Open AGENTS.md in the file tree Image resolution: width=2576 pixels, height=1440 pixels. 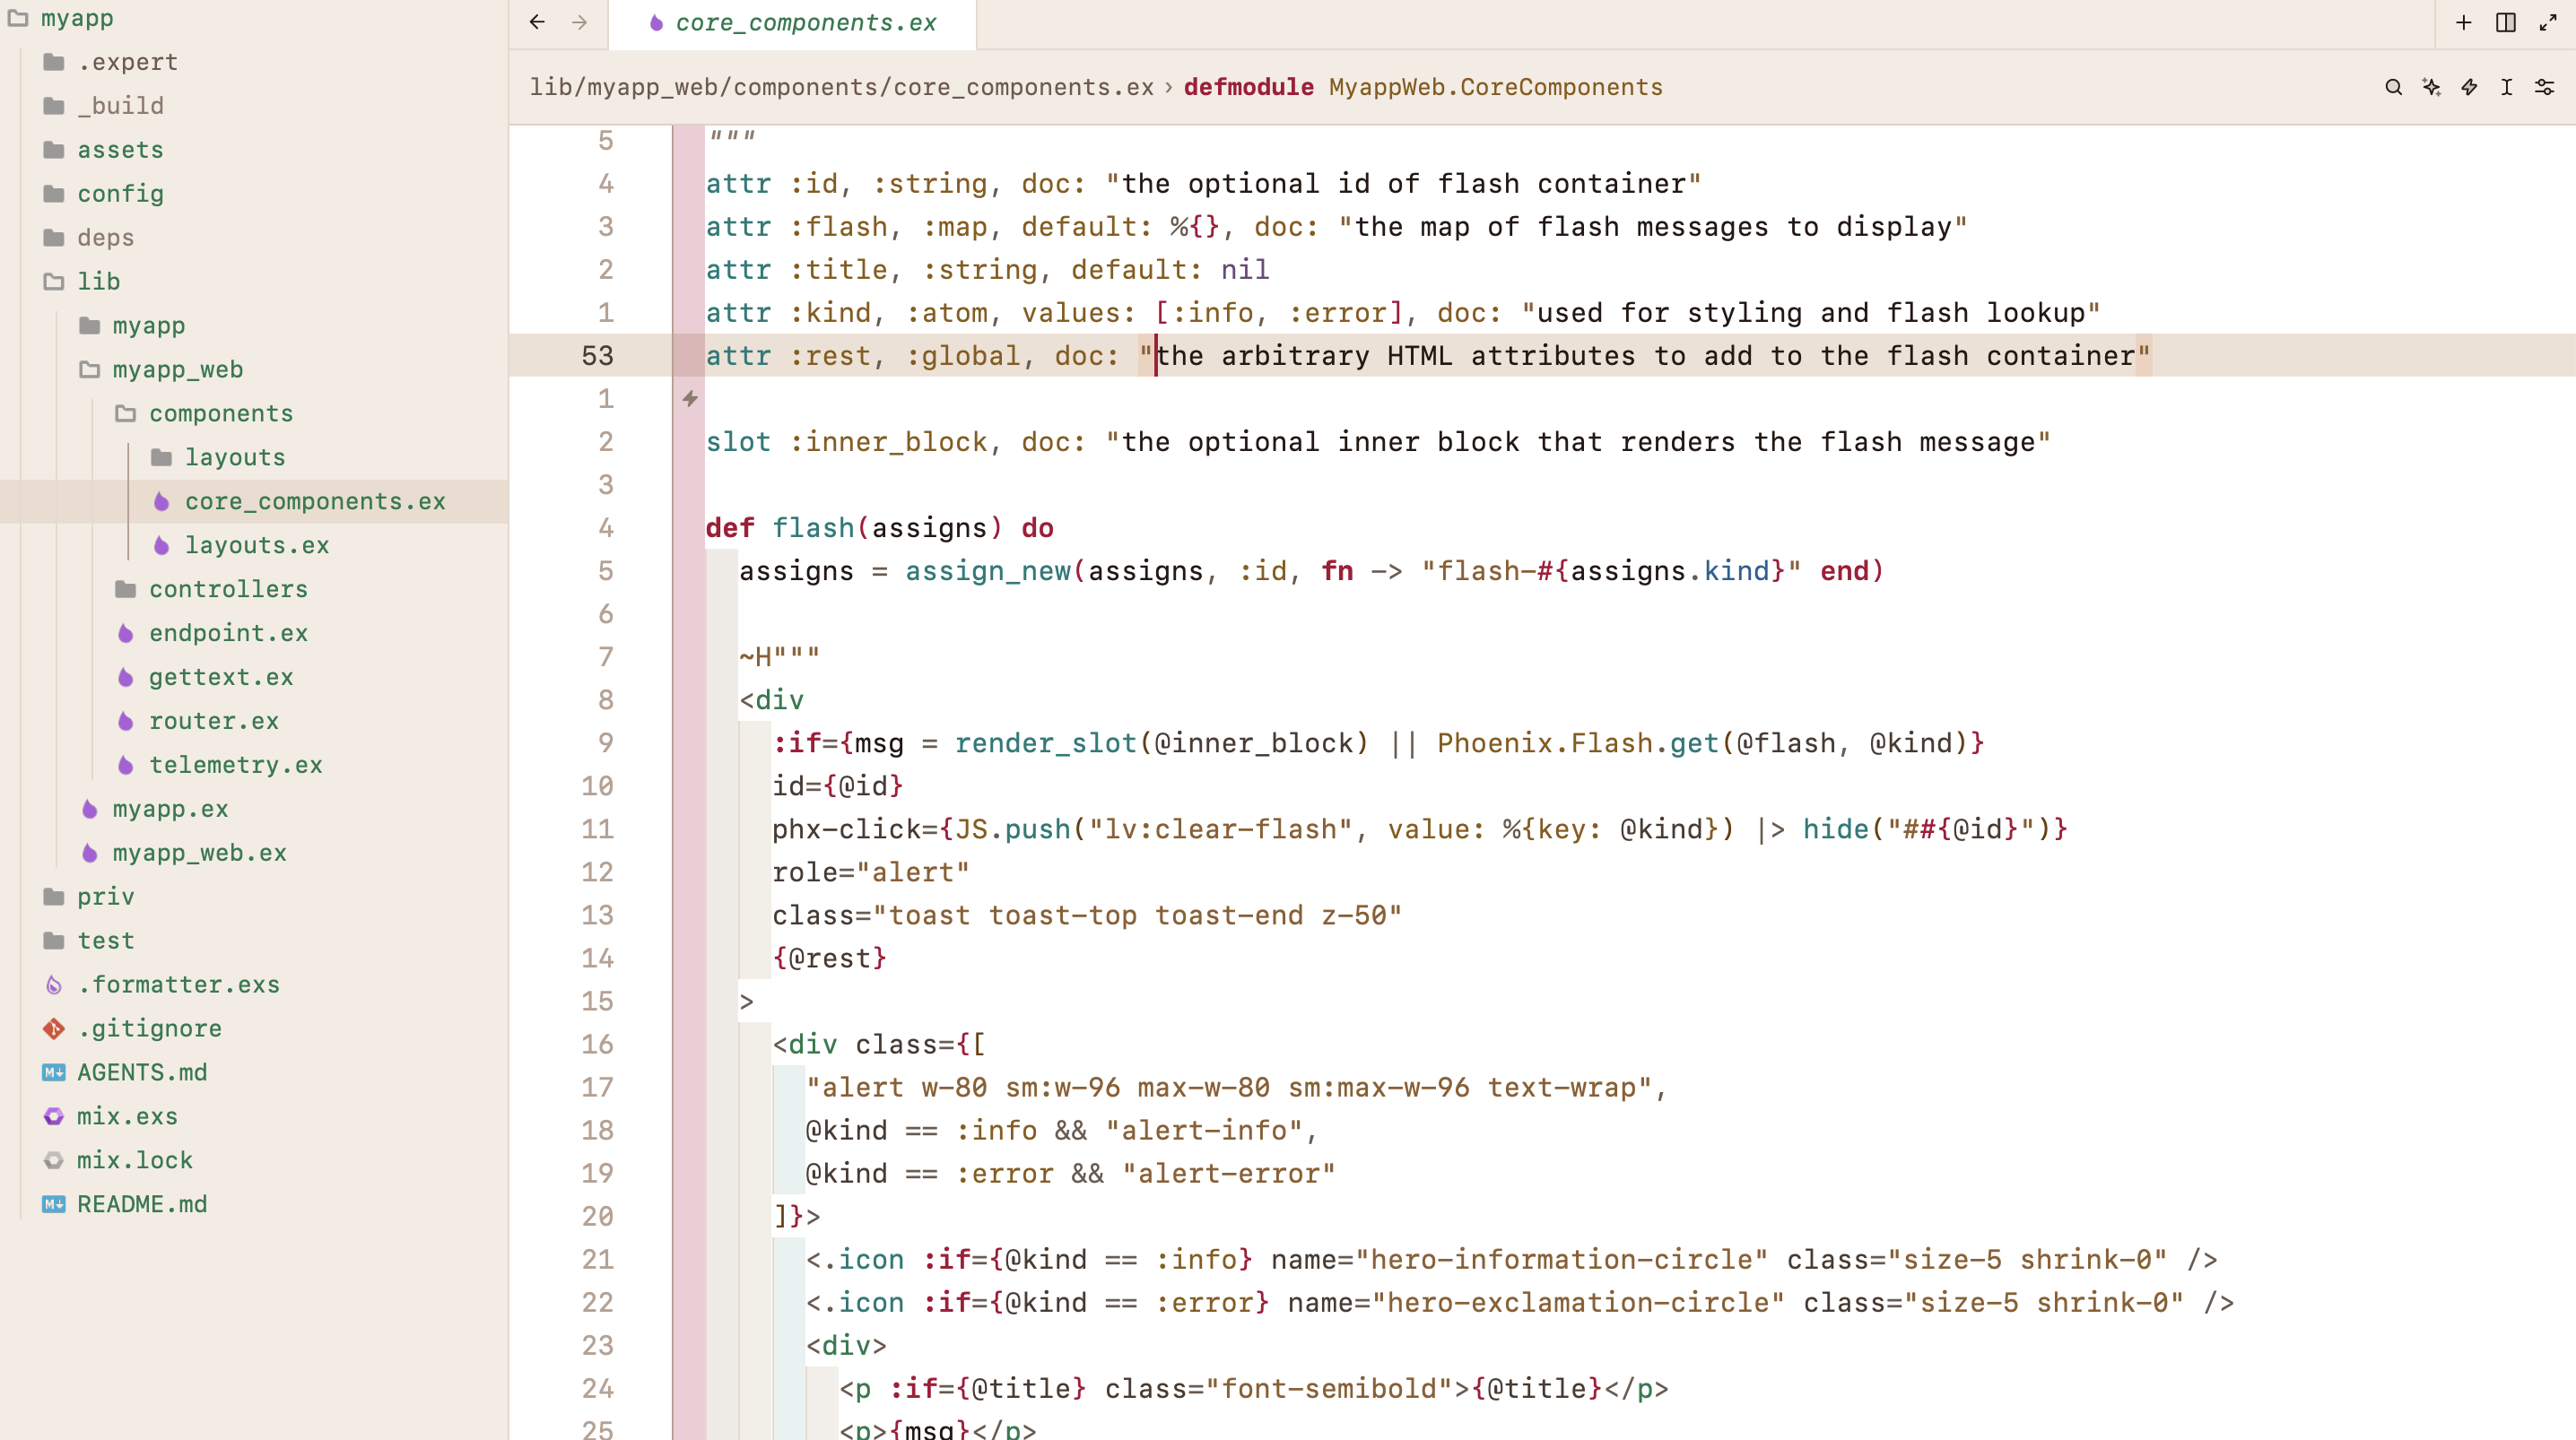click(142, 1072)
